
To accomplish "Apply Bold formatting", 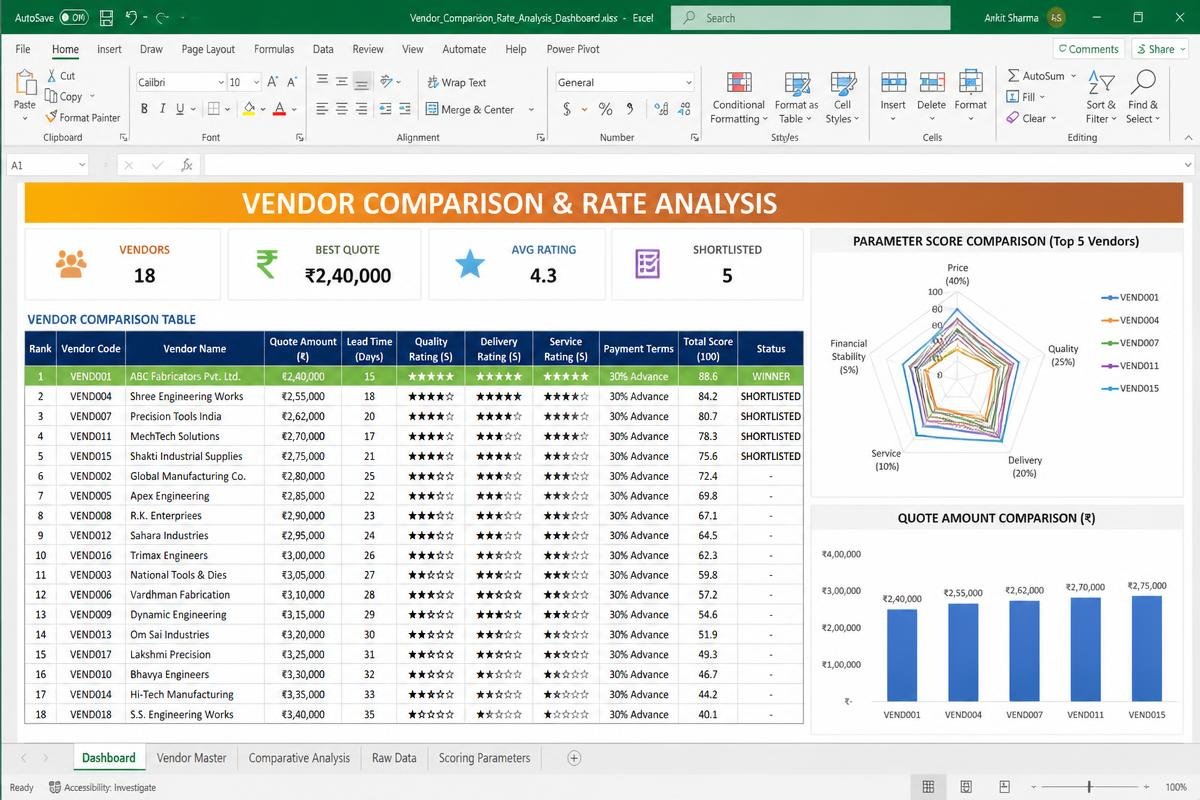I will tap(145, 109).
